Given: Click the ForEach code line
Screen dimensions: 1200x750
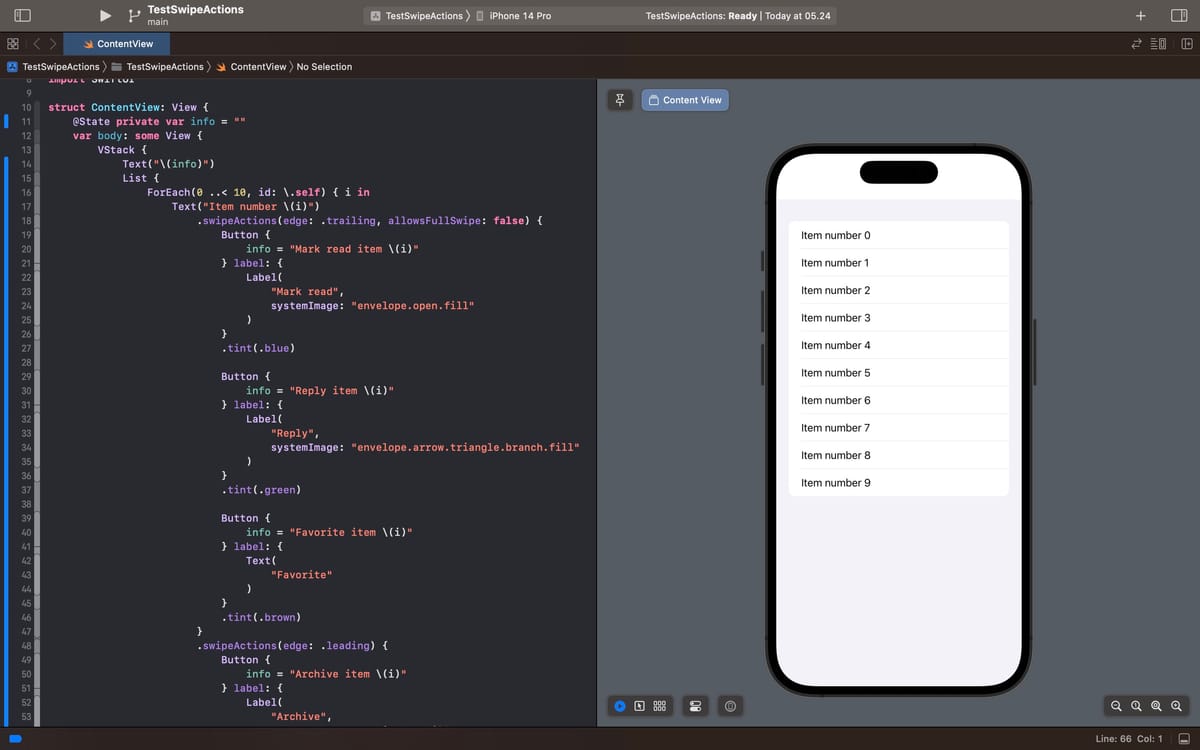Looking at the screenshot, I should pos(258,192).
